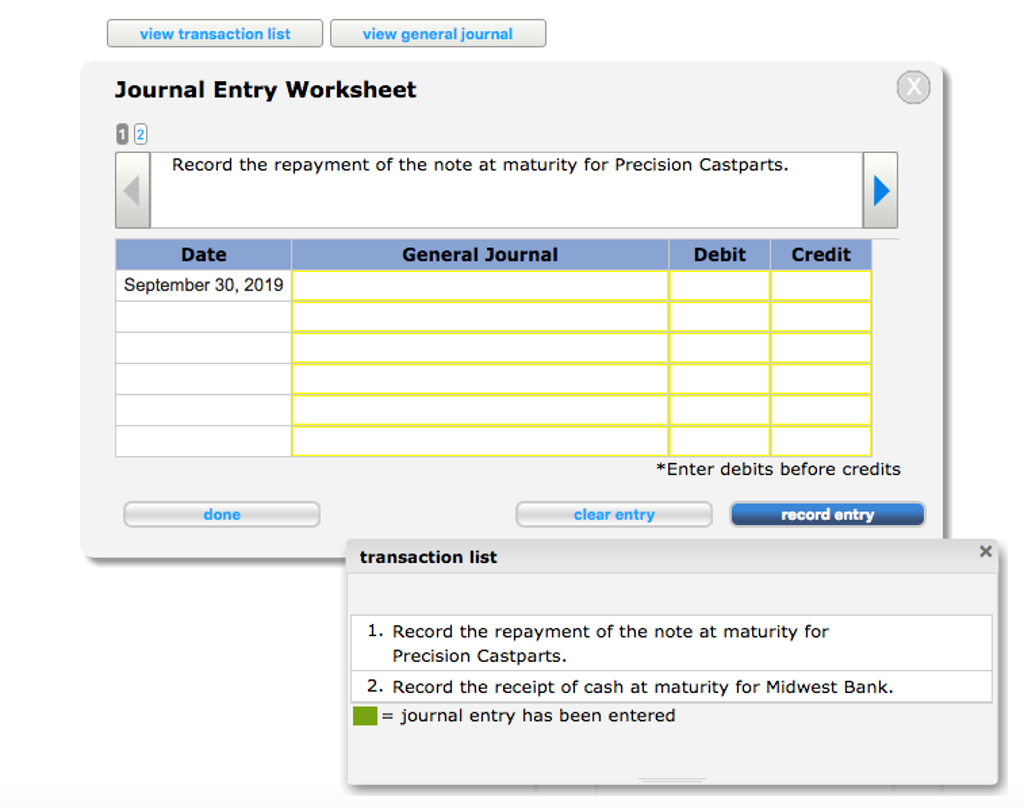This screenshot has height=808, width=1024.
Task: Select third row Credit field
Action: 821,348
